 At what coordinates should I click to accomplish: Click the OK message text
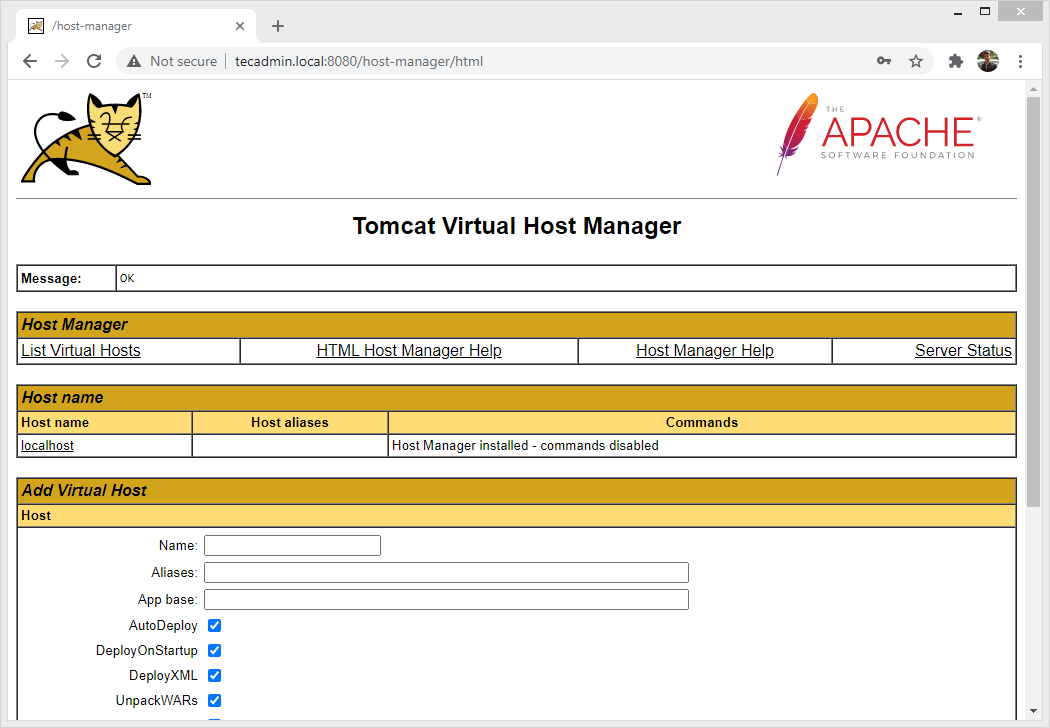click(127, 278)
